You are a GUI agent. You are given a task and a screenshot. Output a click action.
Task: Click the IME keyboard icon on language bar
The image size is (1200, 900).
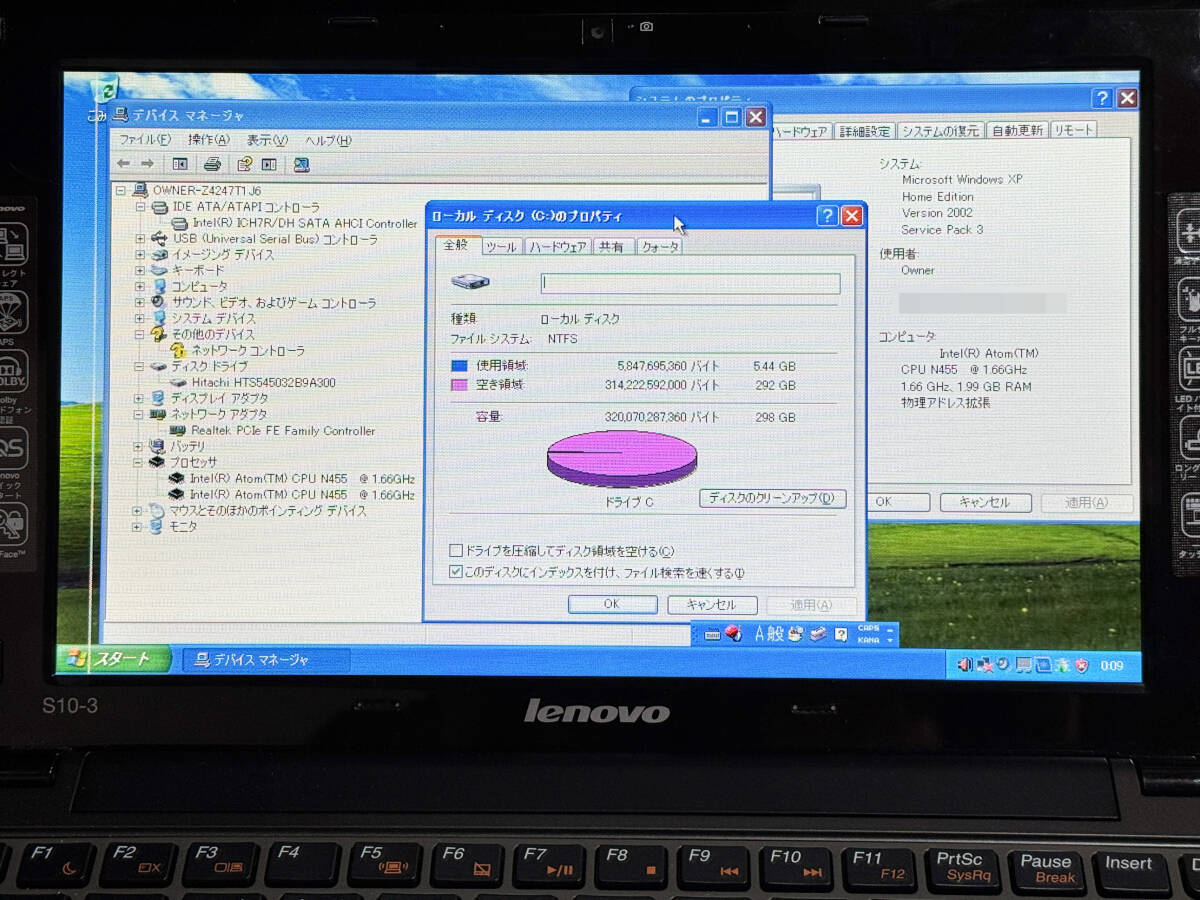pyautogui.click(x=712, y=634)
